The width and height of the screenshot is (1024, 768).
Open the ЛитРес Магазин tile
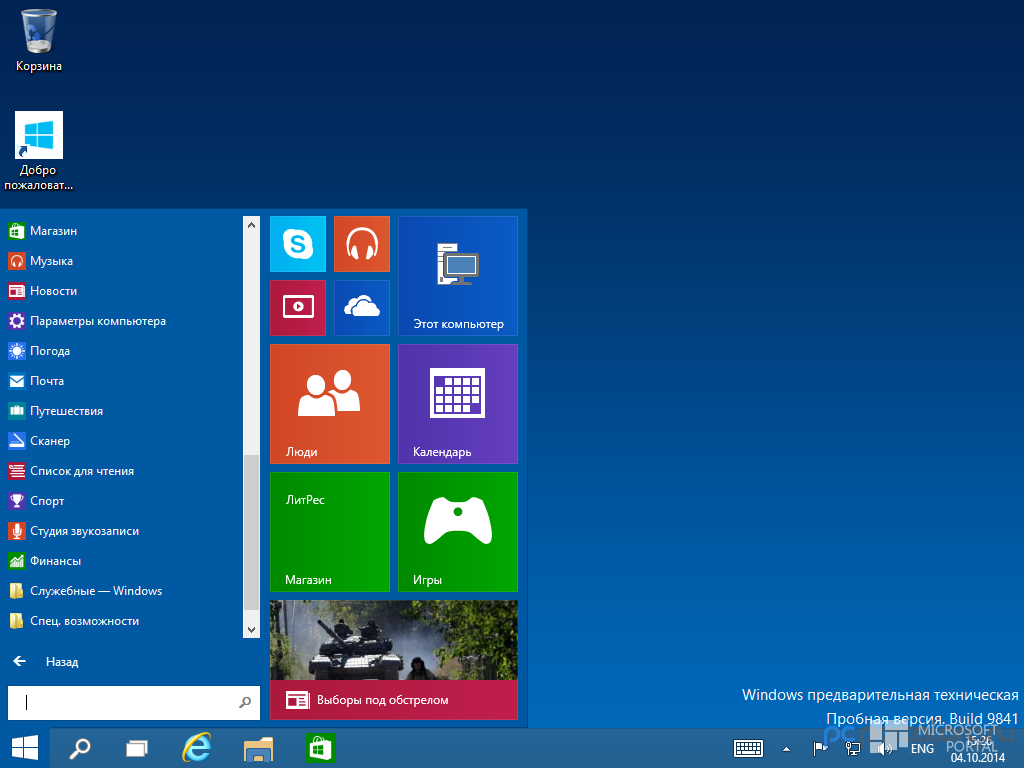coord(330,532)
